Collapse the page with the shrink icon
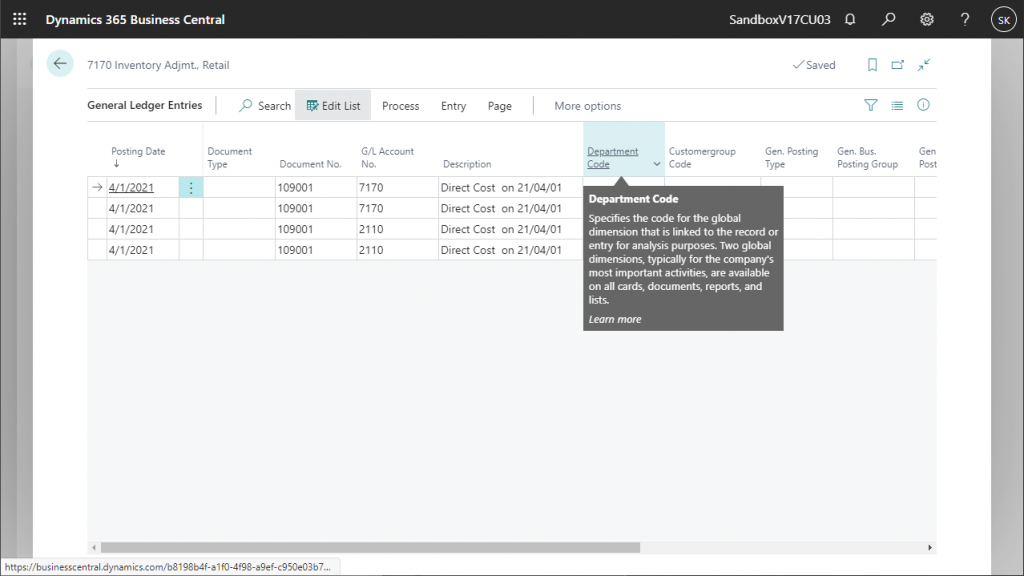 click(923, 65)
